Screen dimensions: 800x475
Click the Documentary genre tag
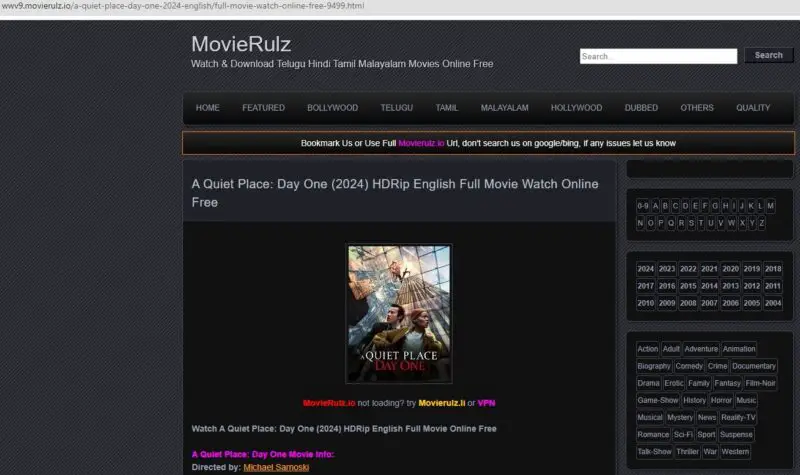click(x=754, y=366)
